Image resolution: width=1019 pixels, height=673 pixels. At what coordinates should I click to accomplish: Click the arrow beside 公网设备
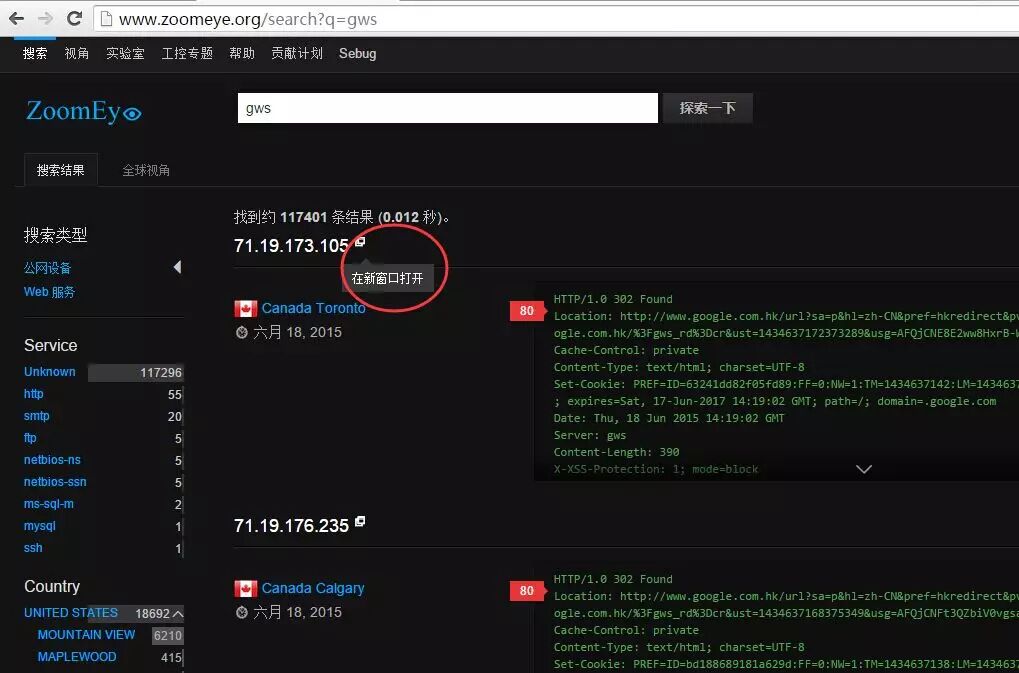click(177, 267)
